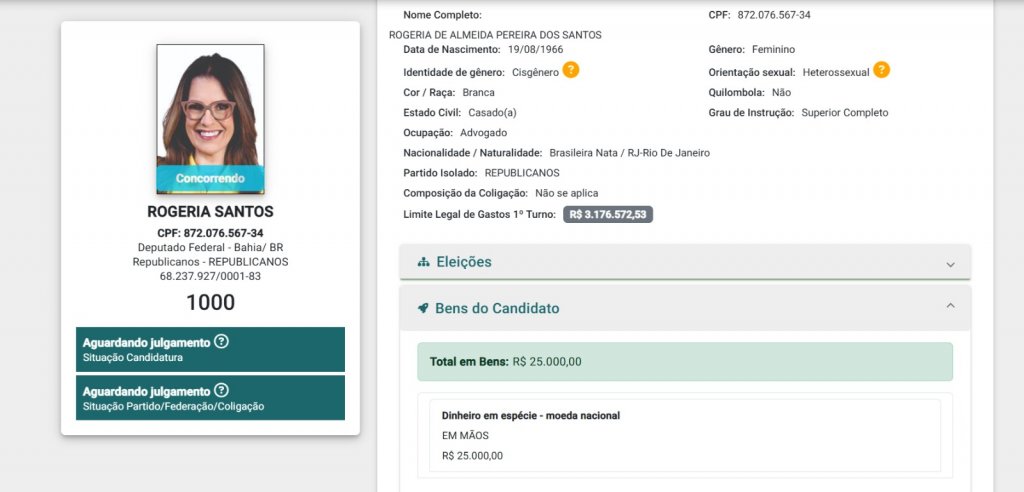Click the candidate photo thumbnail

tap(210, 119)
